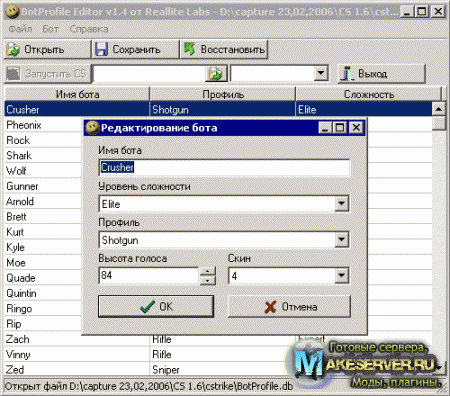Click the bot list scroll up arrow
The width and height of the screenshot is (450, 396).
(439, 109)
